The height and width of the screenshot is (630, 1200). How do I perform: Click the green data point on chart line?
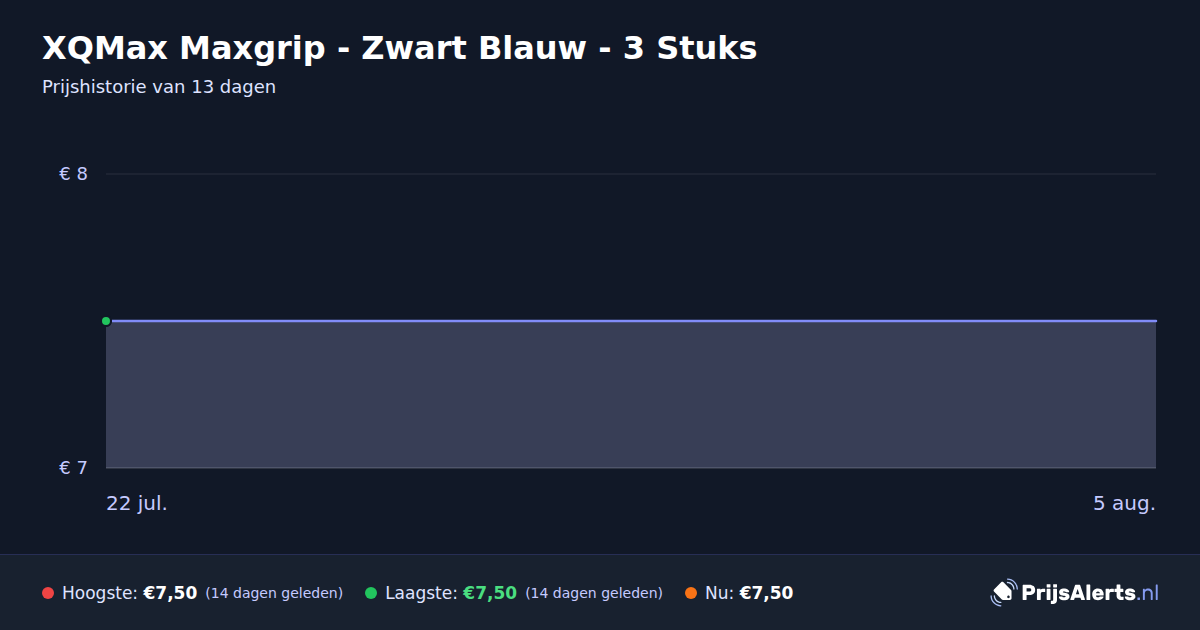coord(106,321)
